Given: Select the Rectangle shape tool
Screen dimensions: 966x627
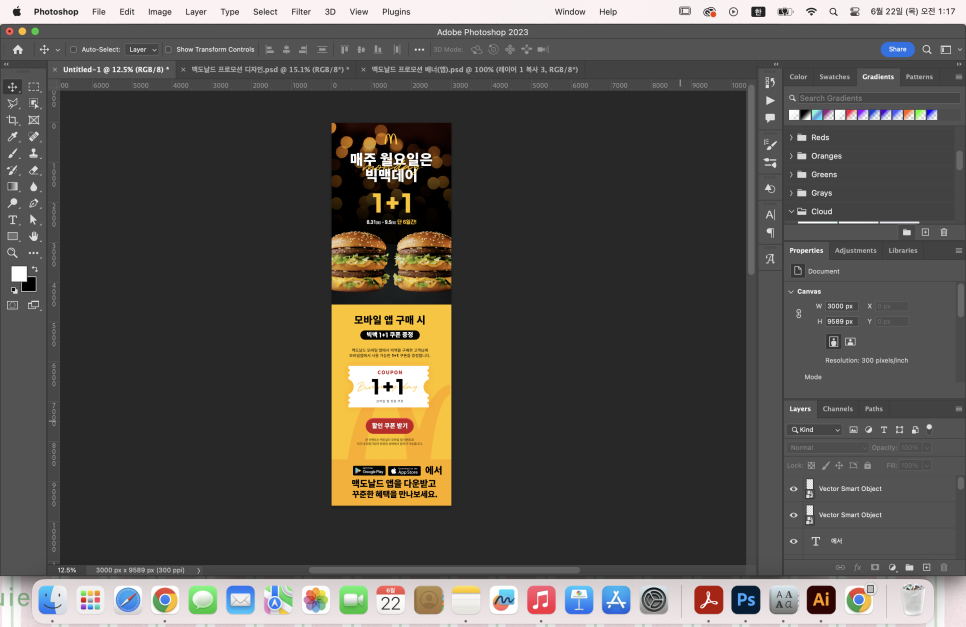Looking at the screenshot, I should 12,237.
